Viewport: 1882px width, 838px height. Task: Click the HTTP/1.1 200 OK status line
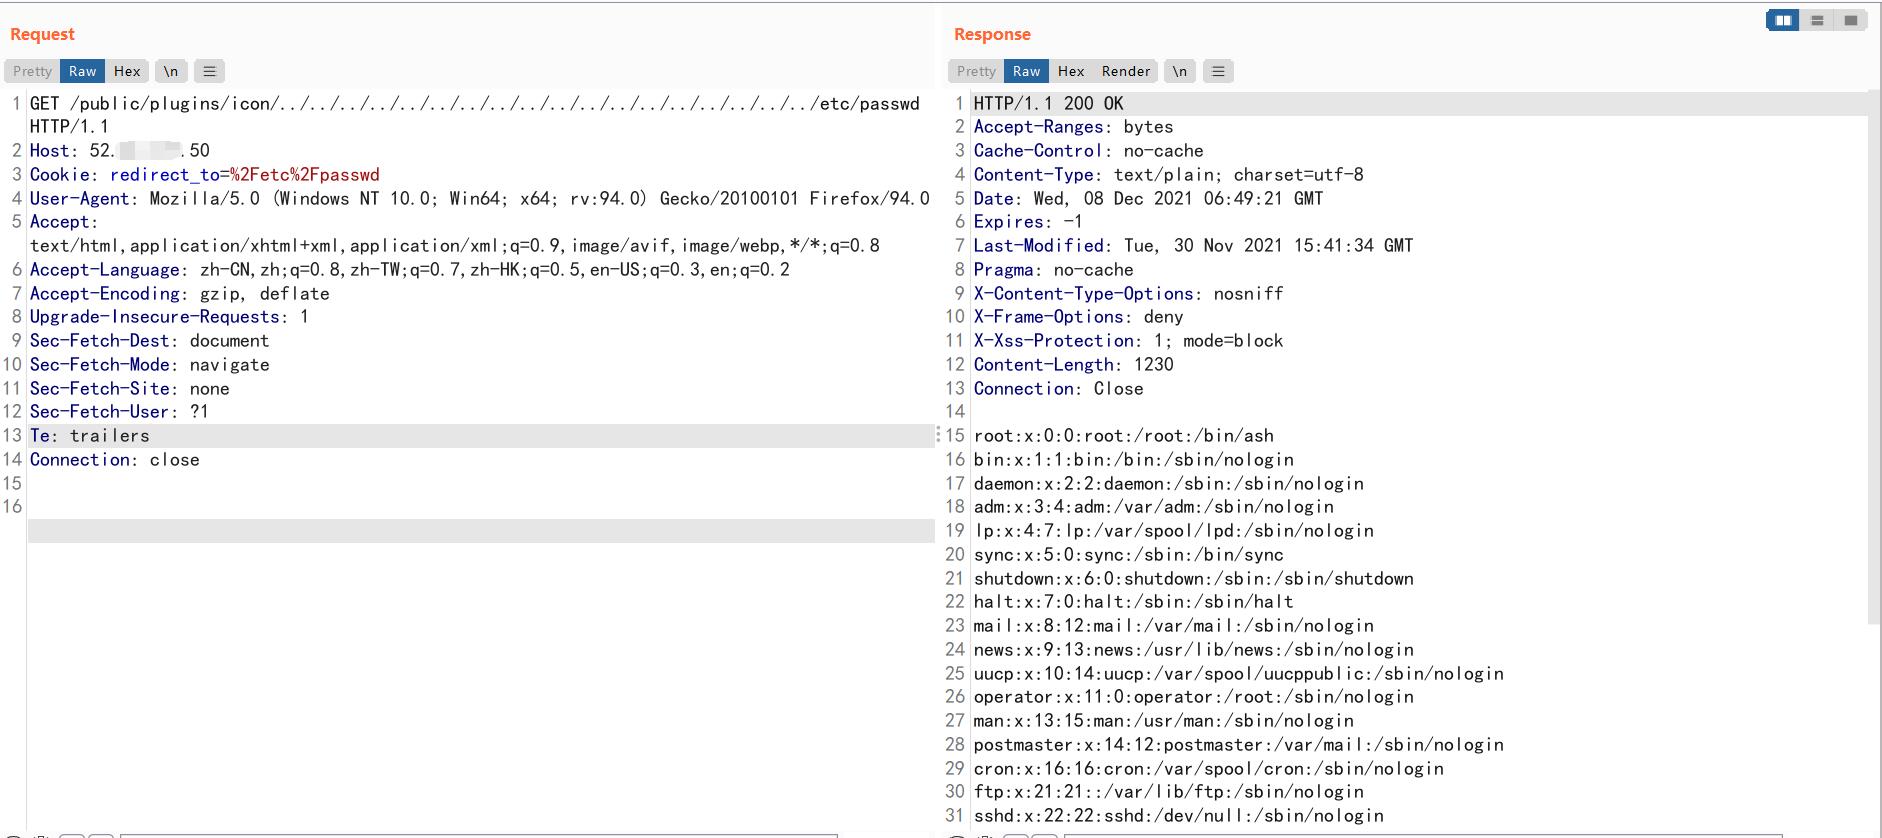tap(1049, 104)
